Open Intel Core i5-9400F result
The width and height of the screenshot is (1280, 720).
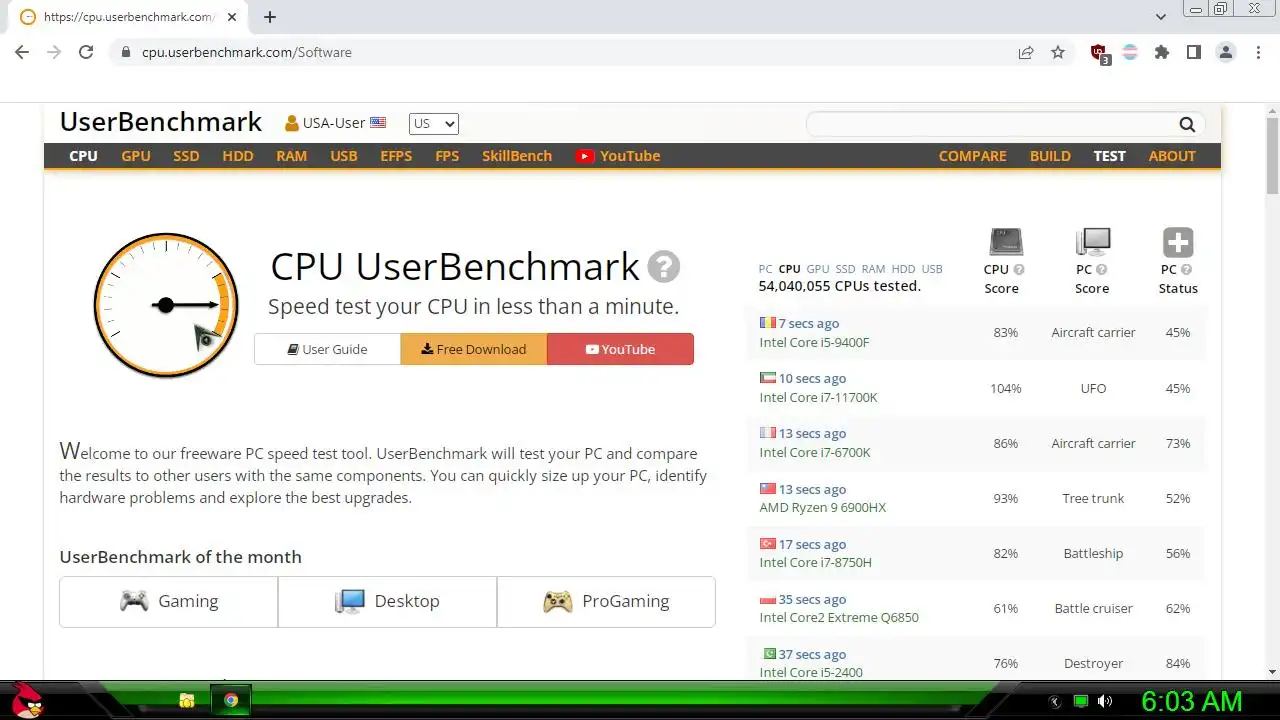pos(814,342)
